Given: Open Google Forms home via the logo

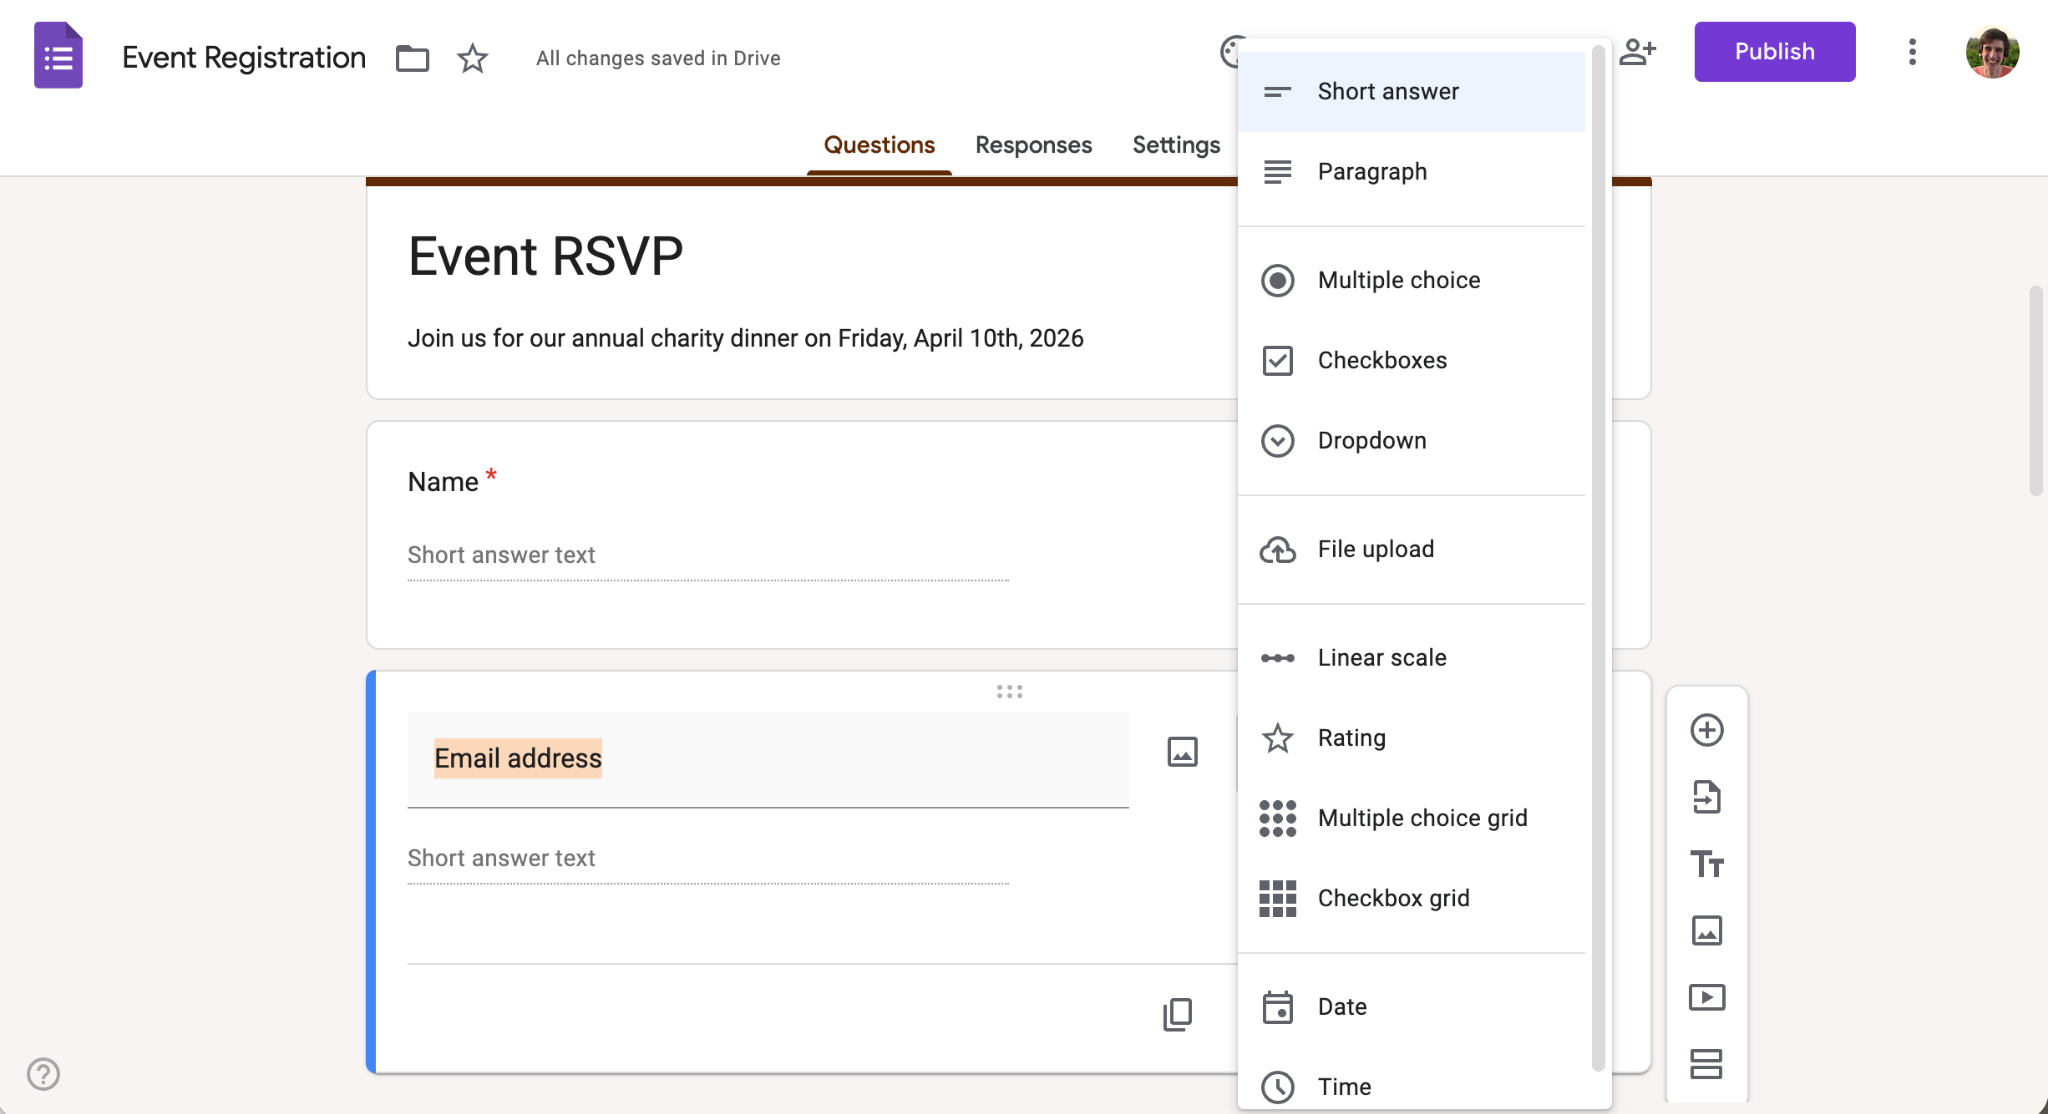Looking at the screenshot, I should pyautogui.click(x=58, y=54).
